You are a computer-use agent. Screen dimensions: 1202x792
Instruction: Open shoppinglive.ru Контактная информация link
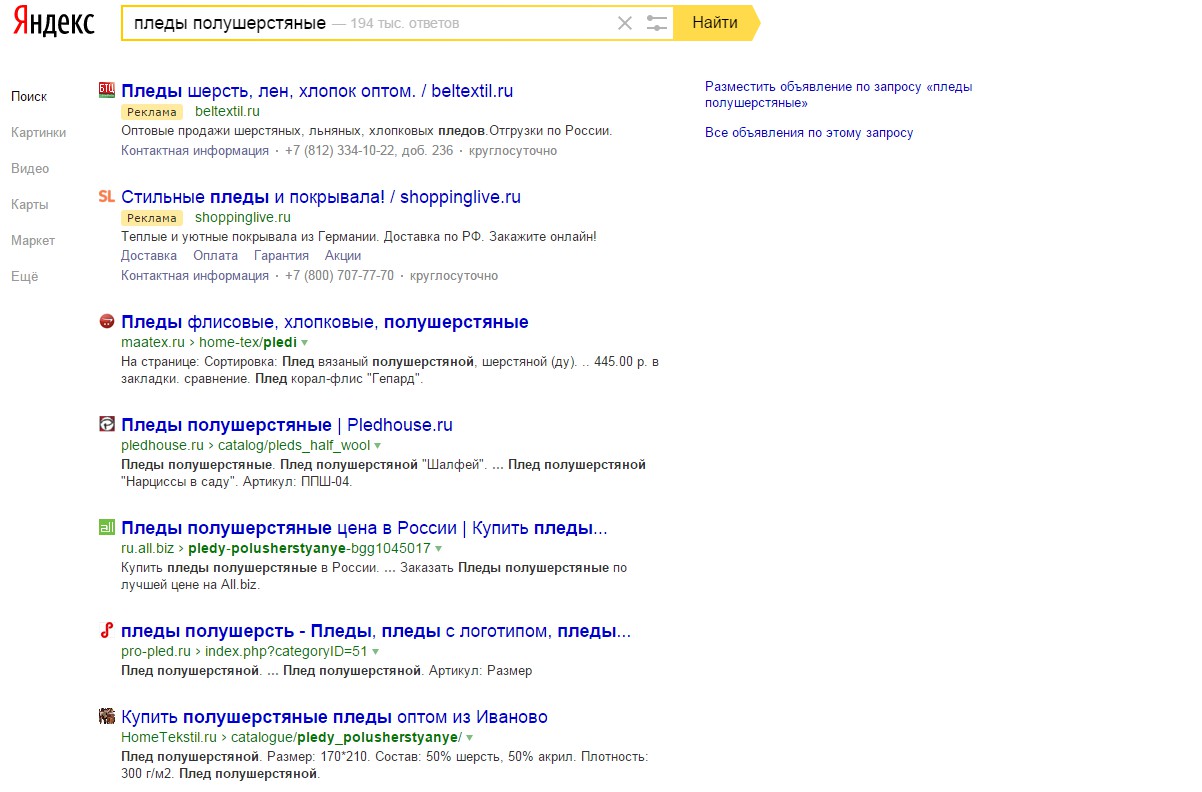coord(195,276)
